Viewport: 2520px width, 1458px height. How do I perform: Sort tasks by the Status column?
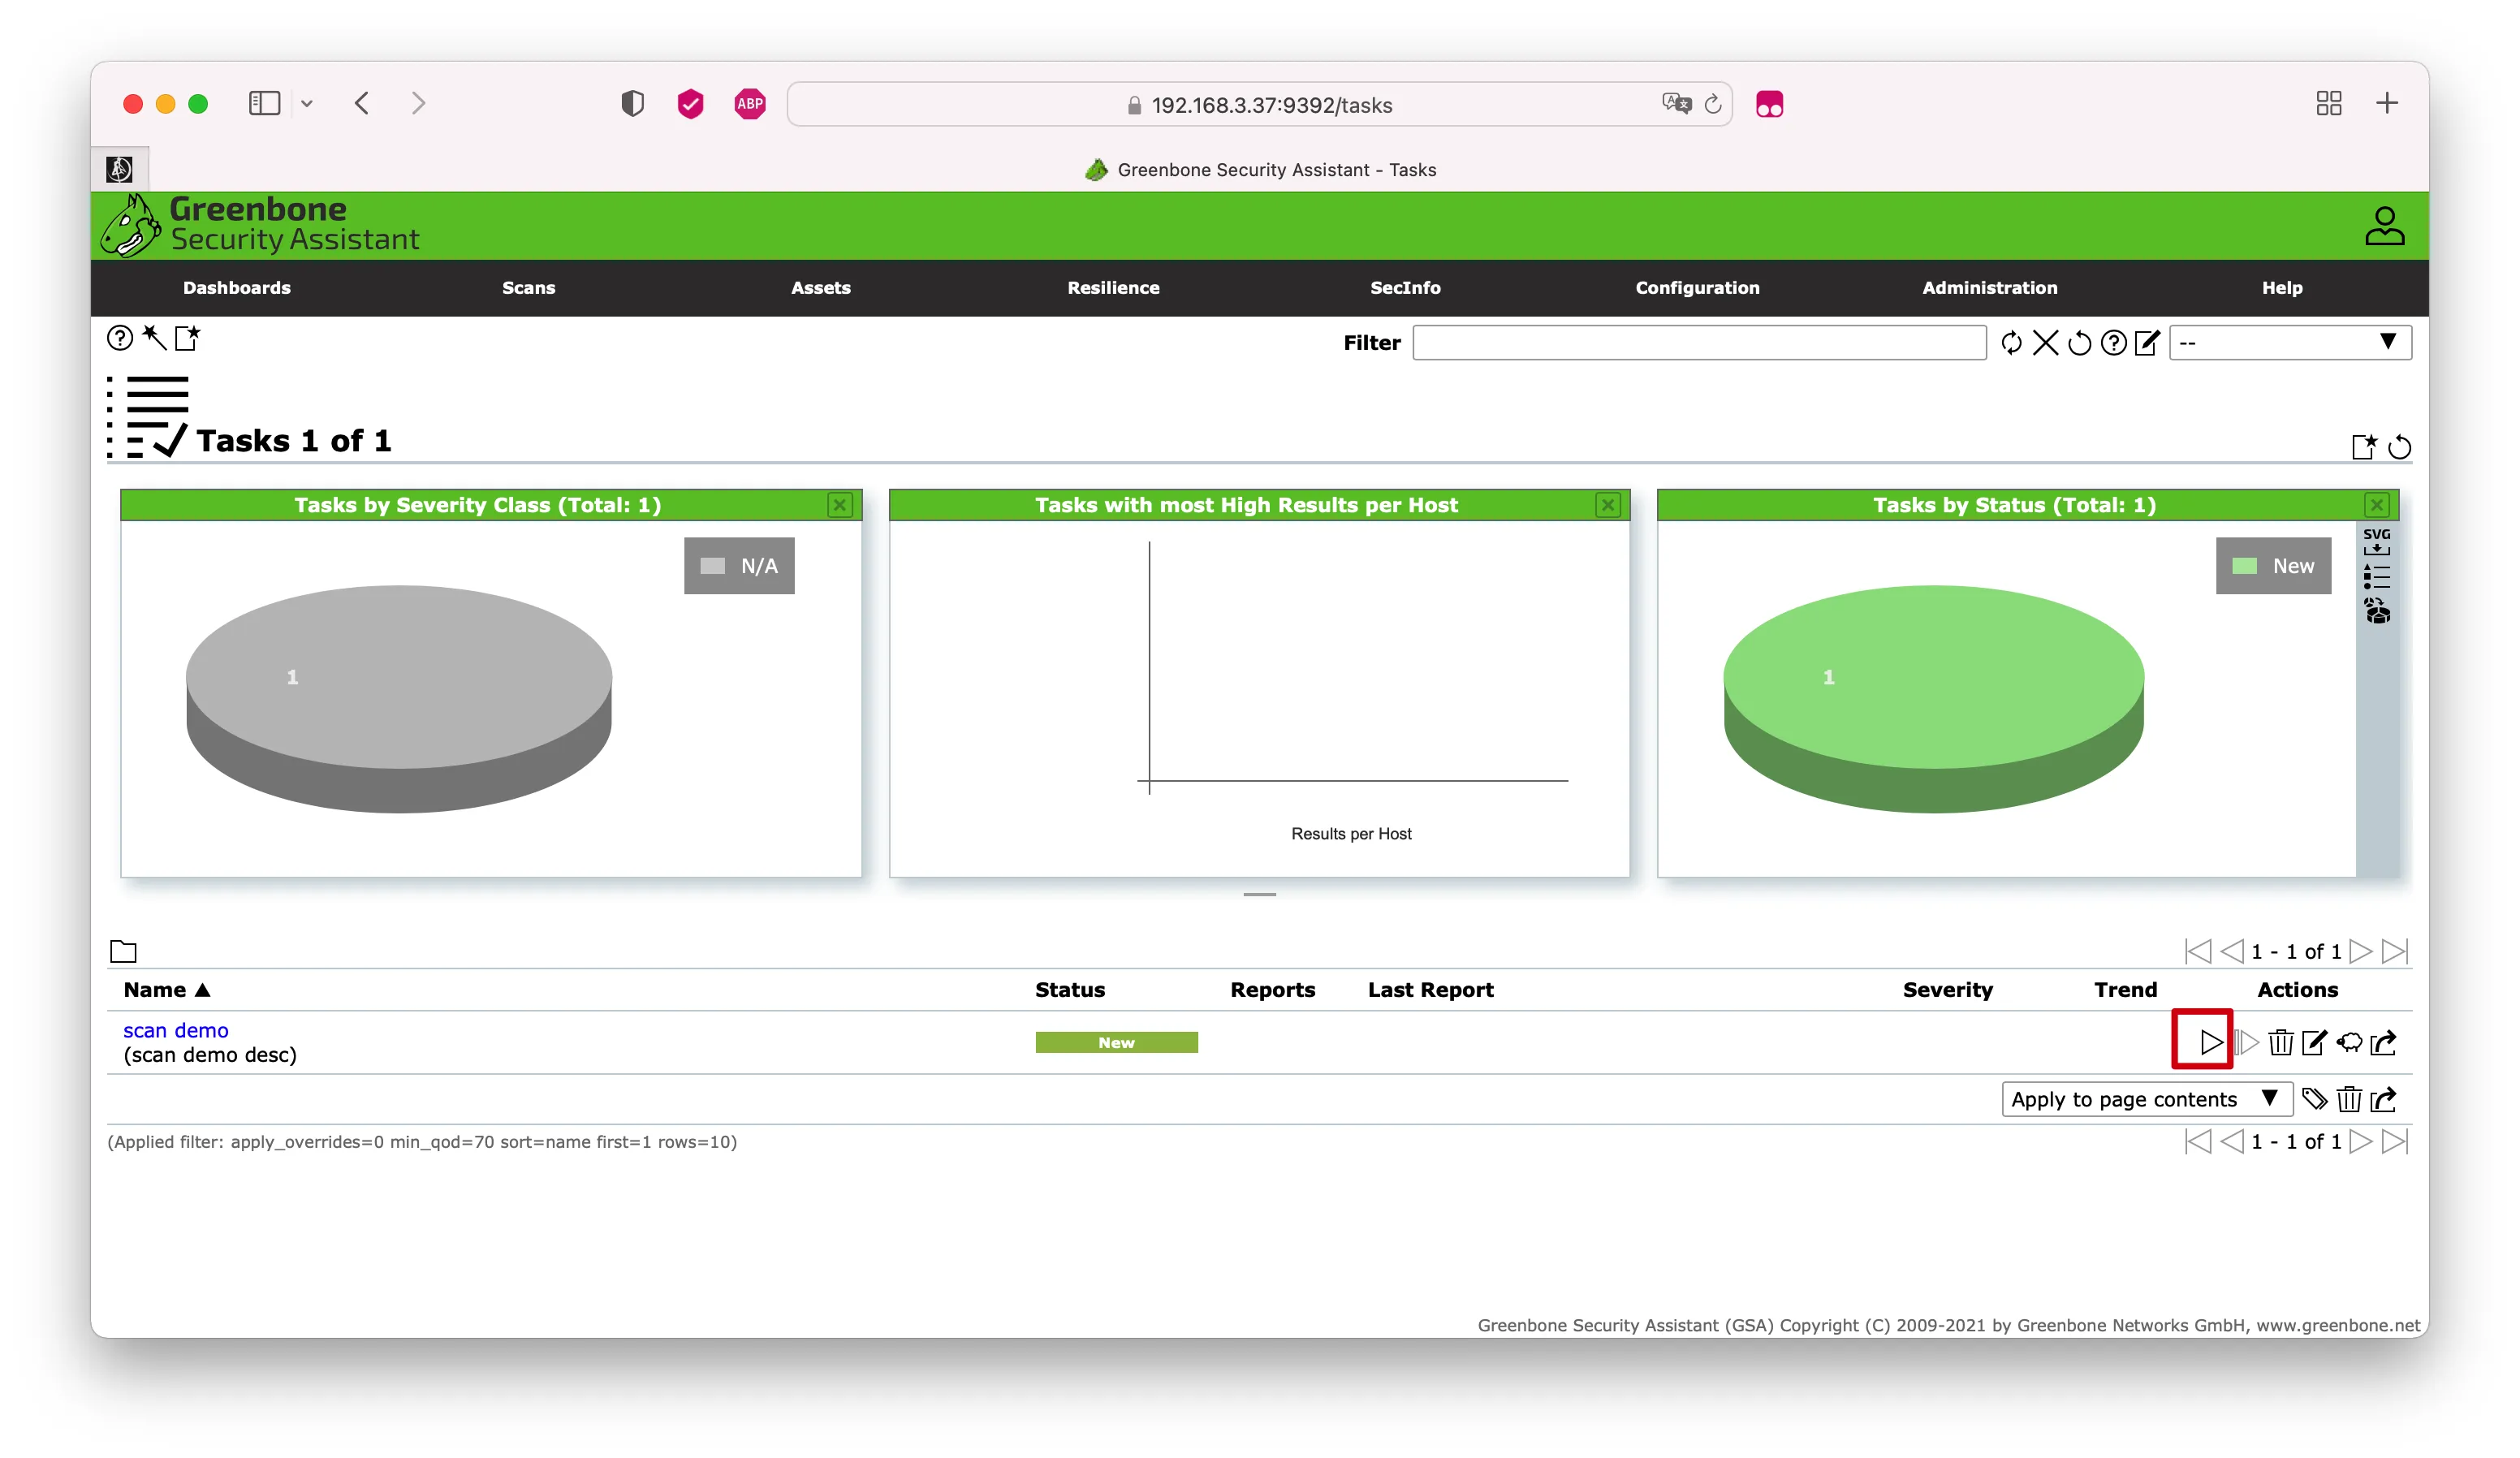pos(1070,990)
